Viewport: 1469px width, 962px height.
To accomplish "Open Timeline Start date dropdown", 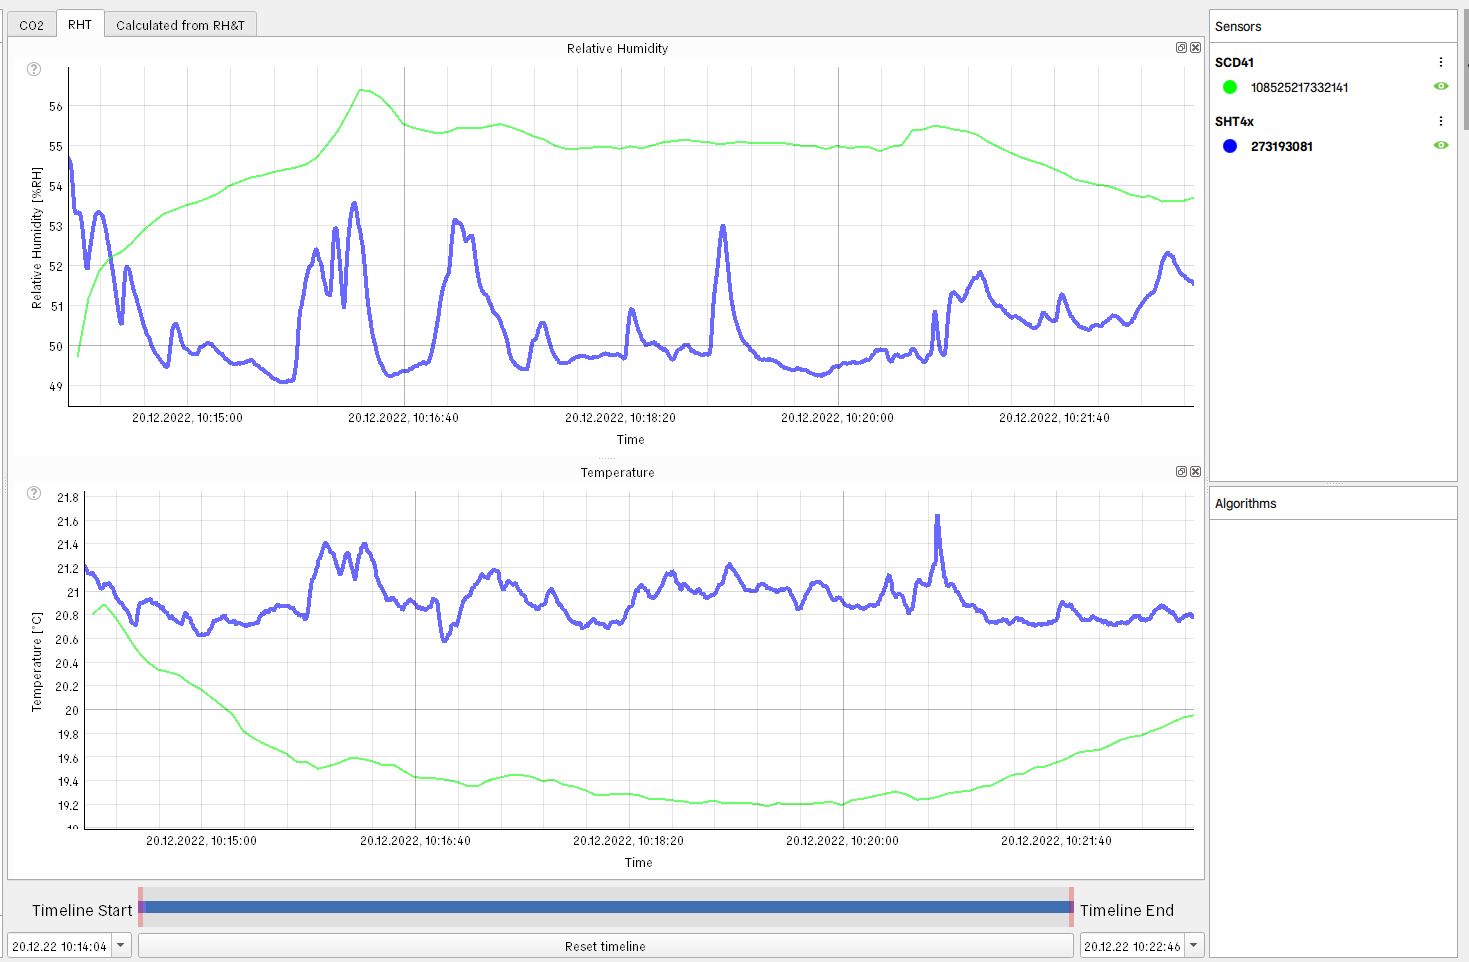I will coord(121,945).
